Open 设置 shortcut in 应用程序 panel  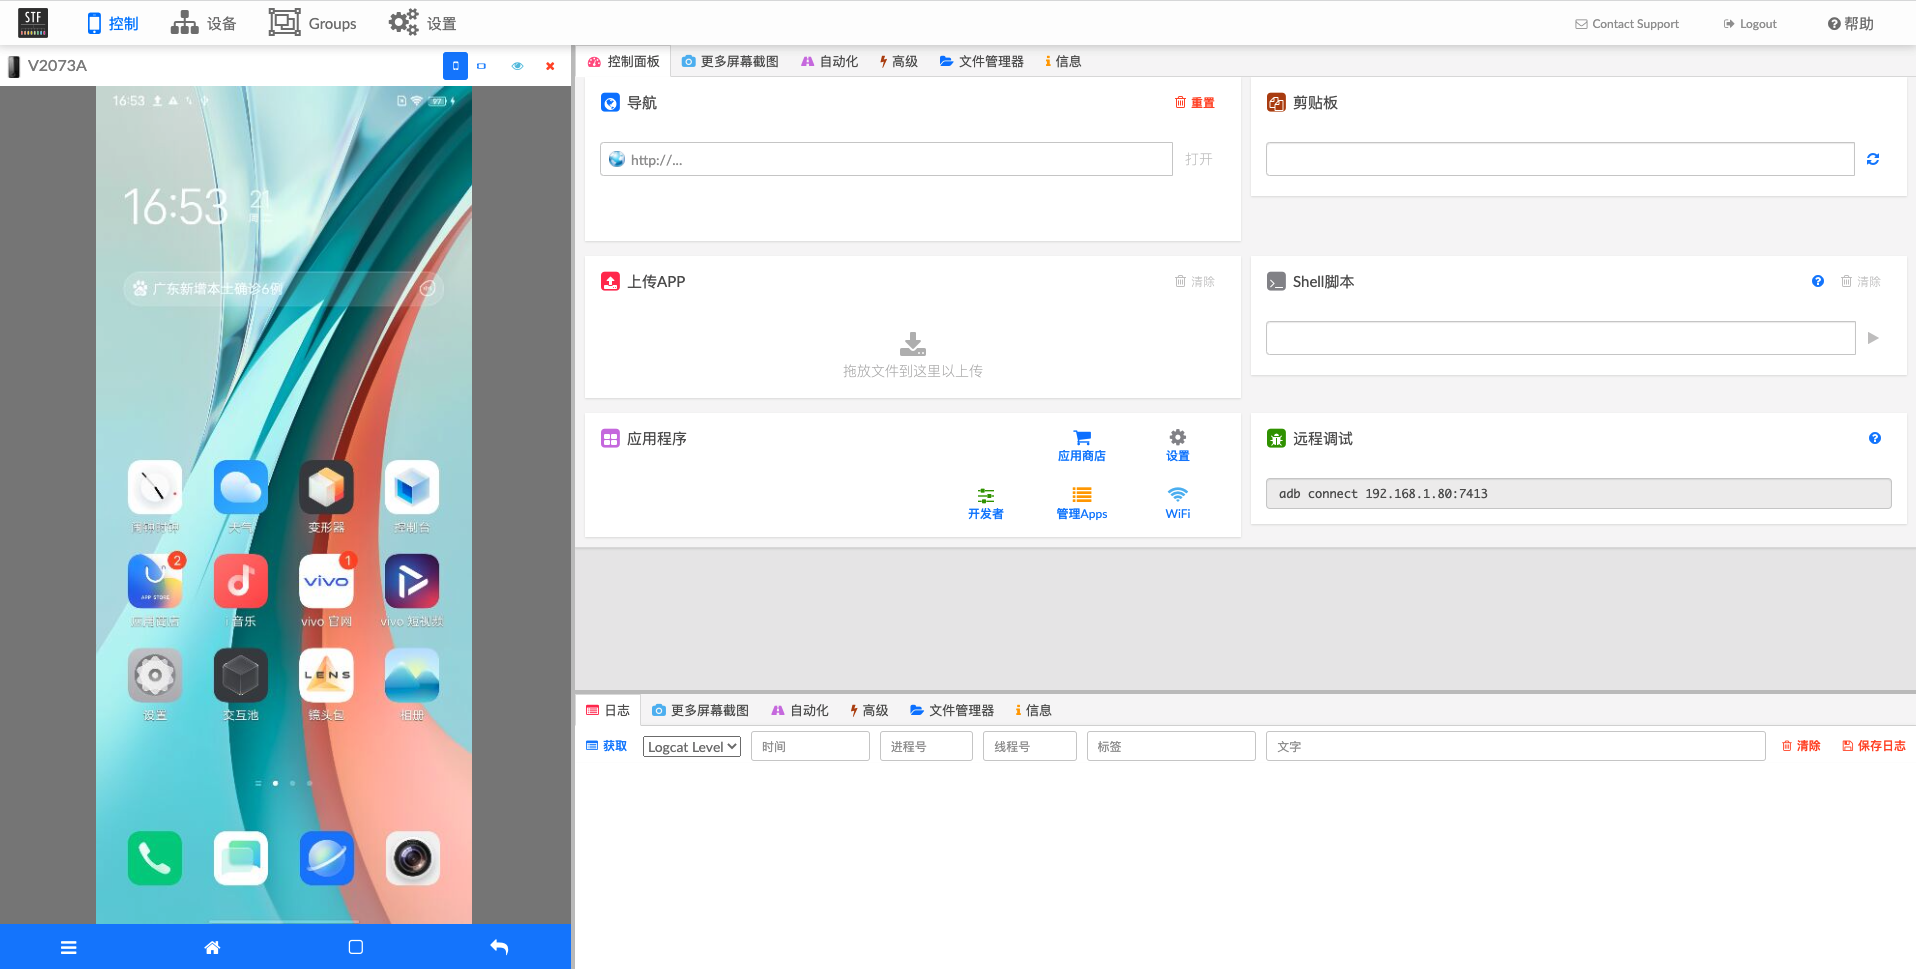click(1177, 446)
